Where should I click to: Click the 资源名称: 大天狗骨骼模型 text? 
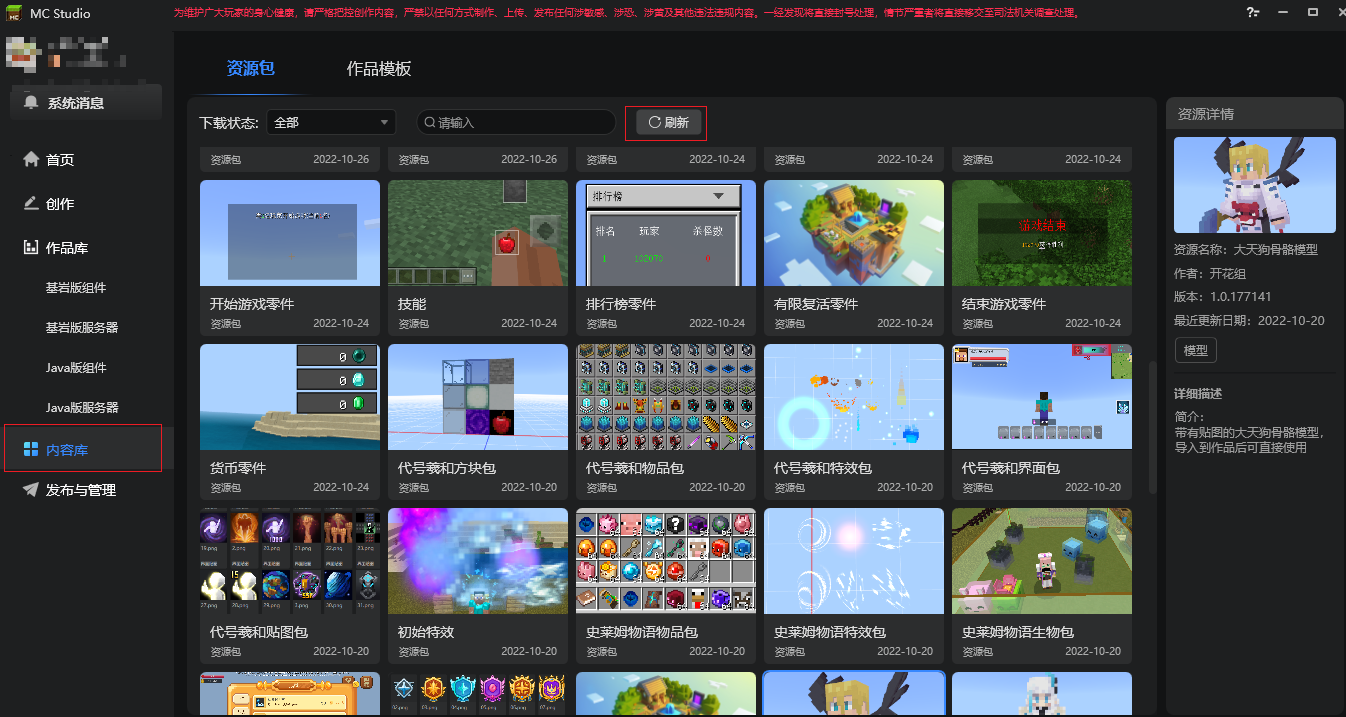[x=1246, y=250]
